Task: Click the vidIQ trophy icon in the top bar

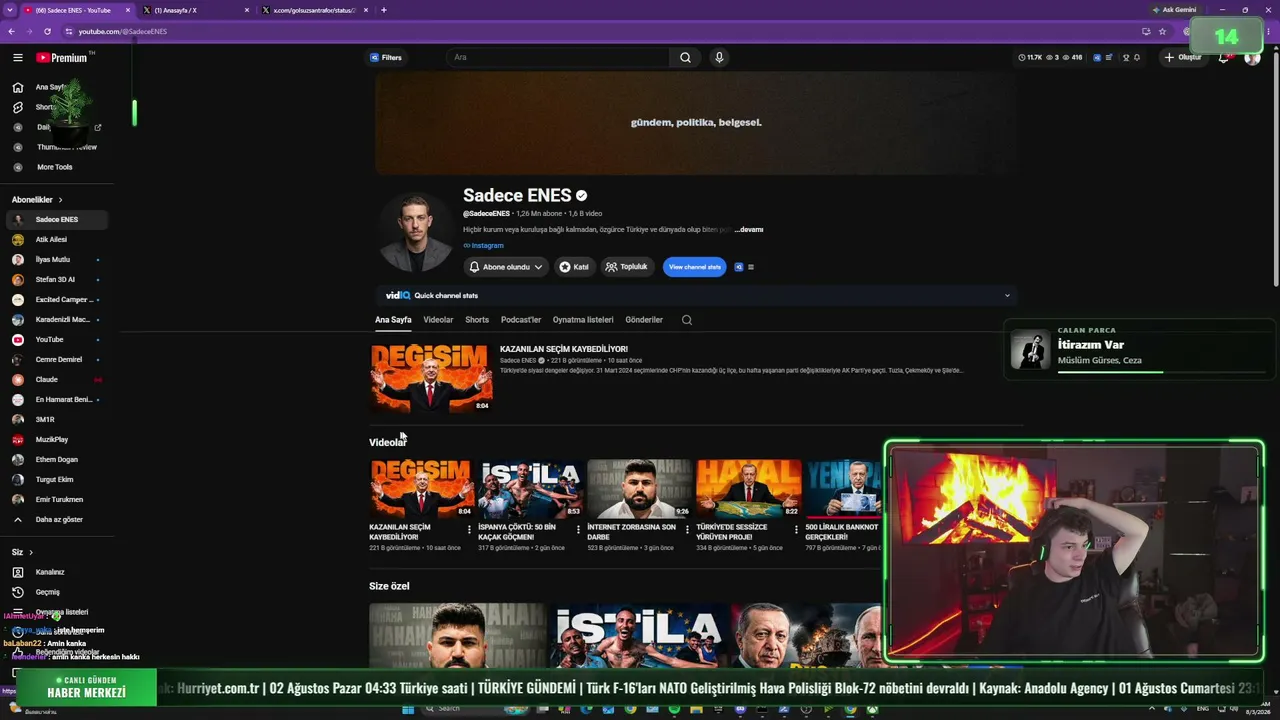Action: 1125,57
